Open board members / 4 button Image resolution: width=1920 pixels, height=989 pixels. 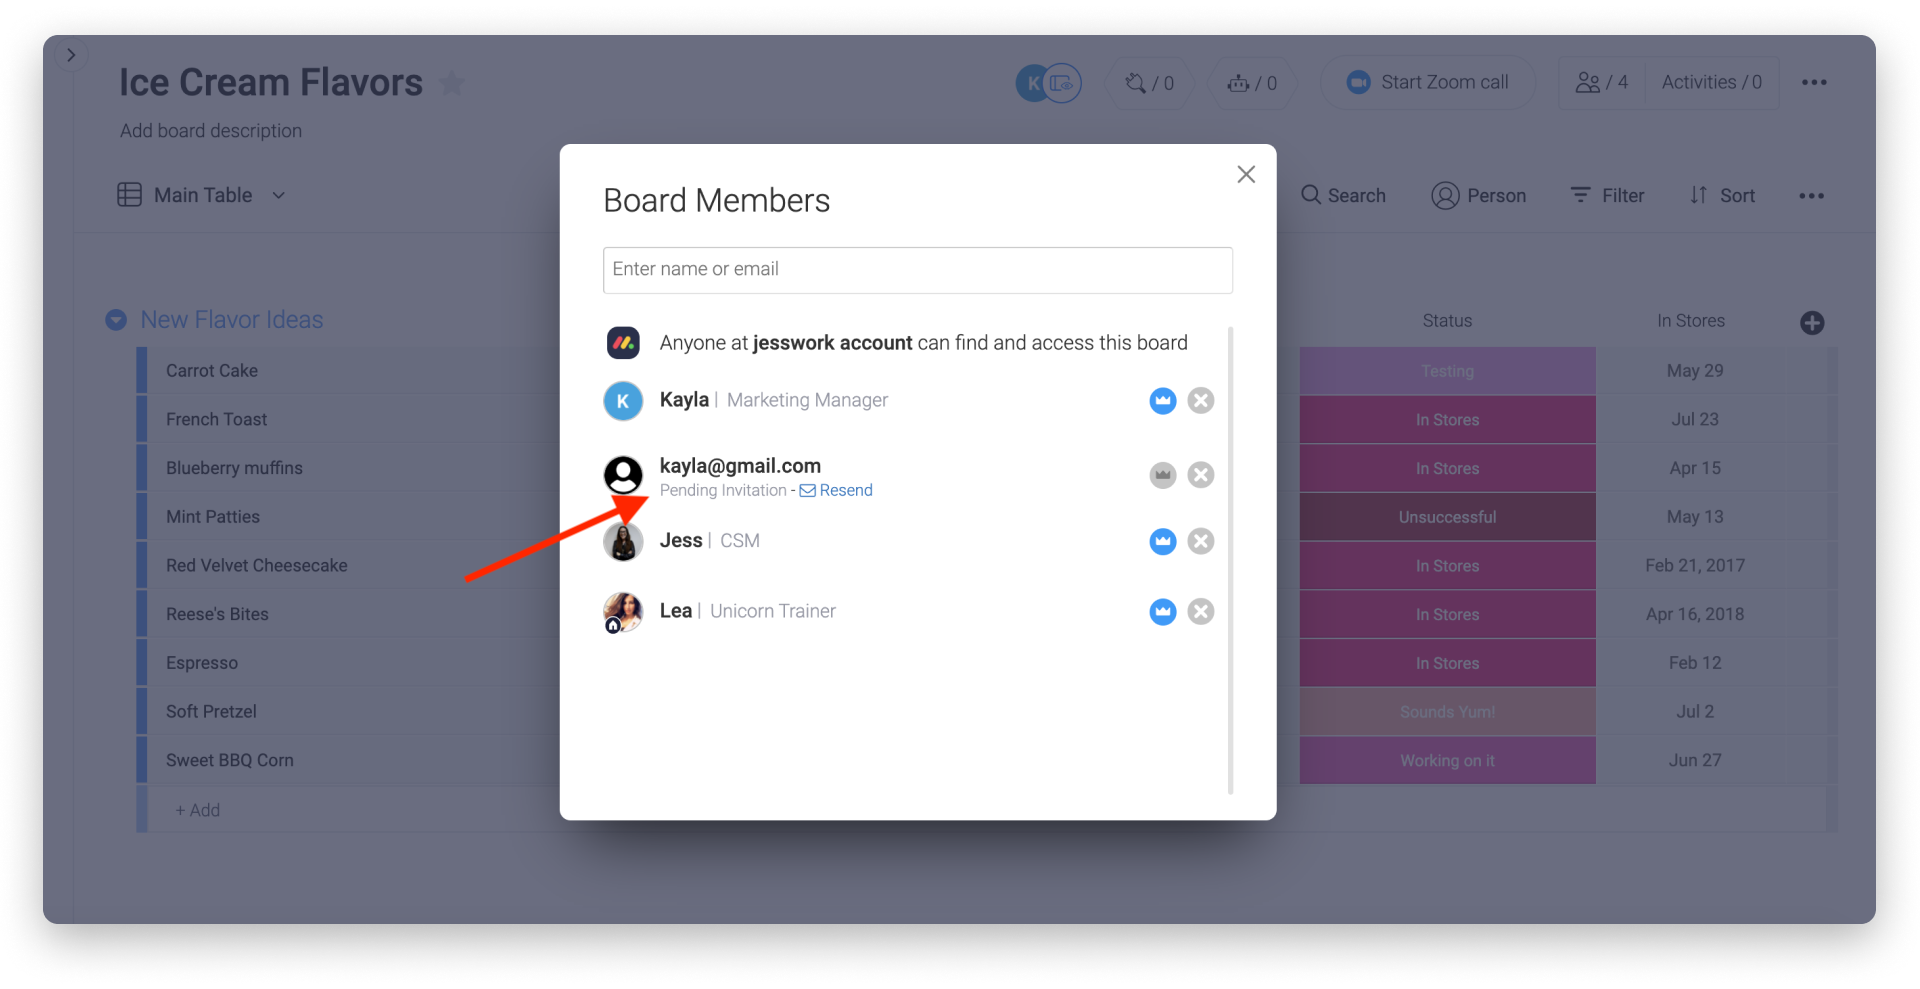click(x=1602, y=83)
